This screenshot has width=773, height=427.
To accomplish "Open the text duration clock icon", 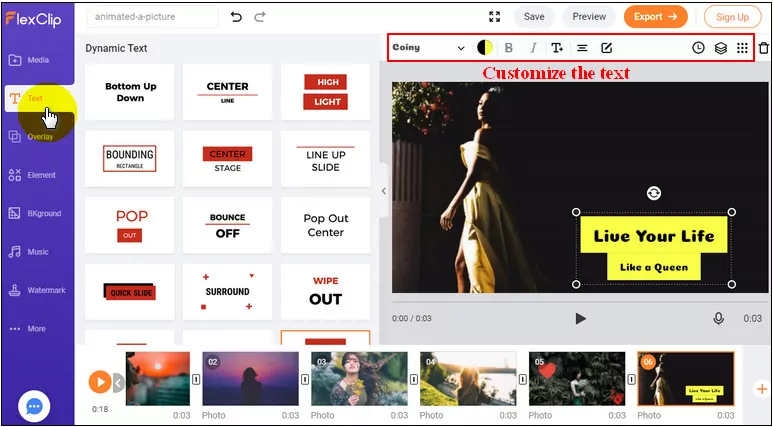I will tap(698, 48).
